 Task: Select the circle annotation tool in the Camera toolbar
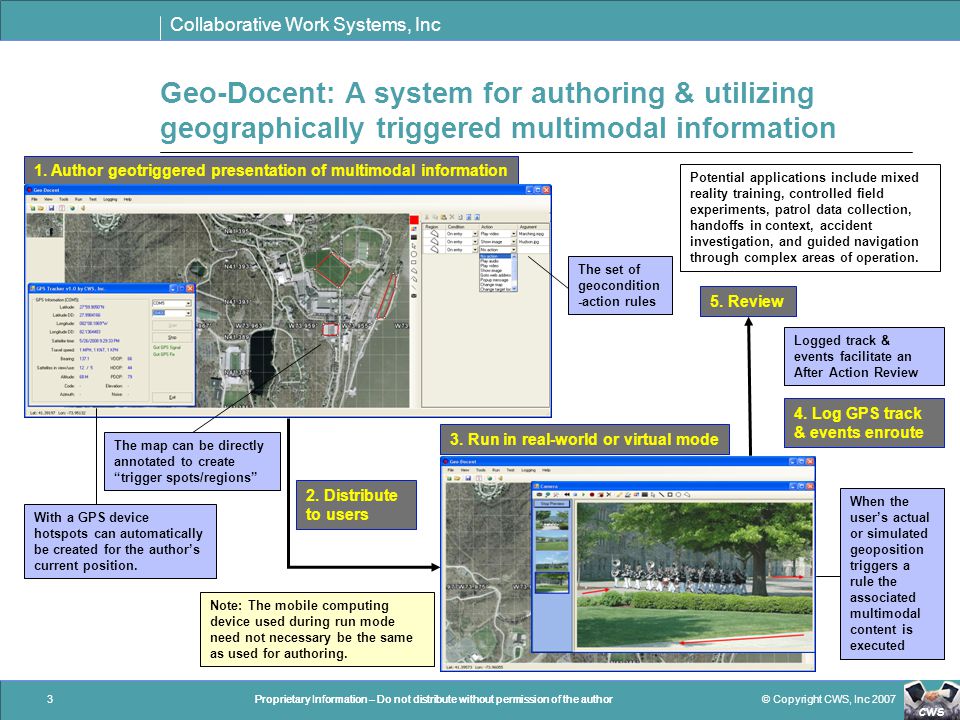point(678,495)
